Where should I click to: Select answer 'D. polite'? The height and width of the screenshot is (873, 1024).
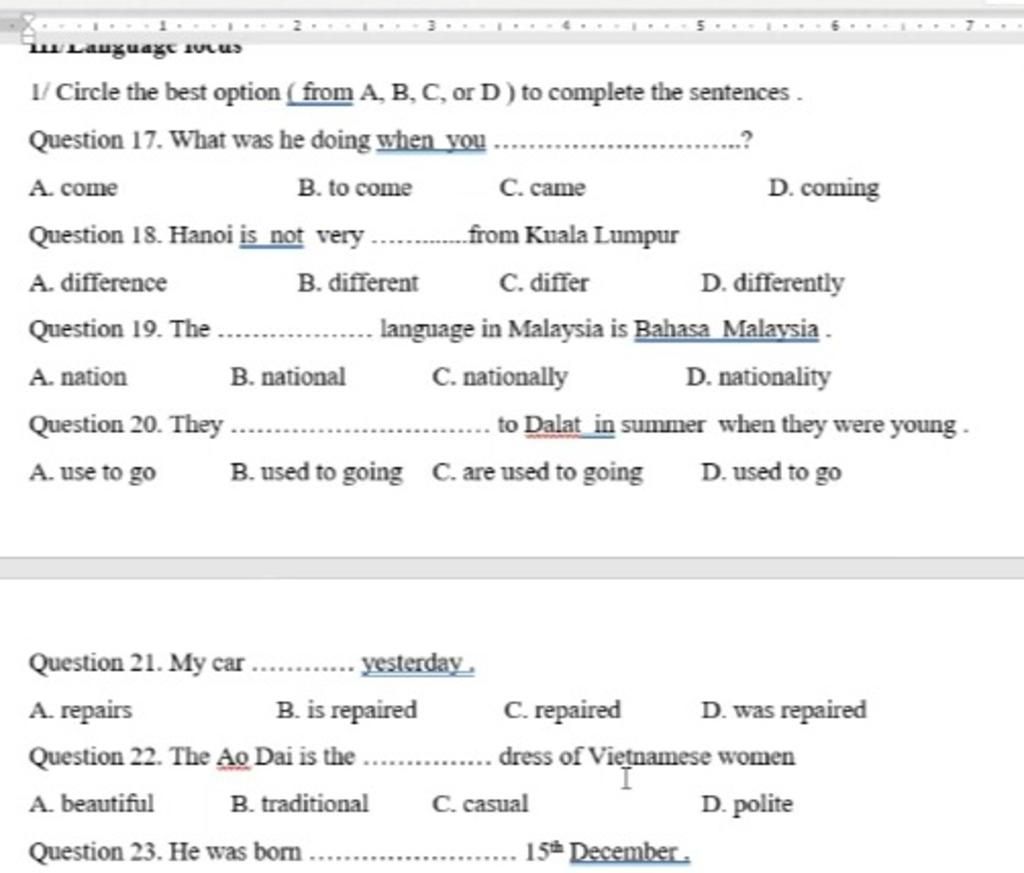747,804
